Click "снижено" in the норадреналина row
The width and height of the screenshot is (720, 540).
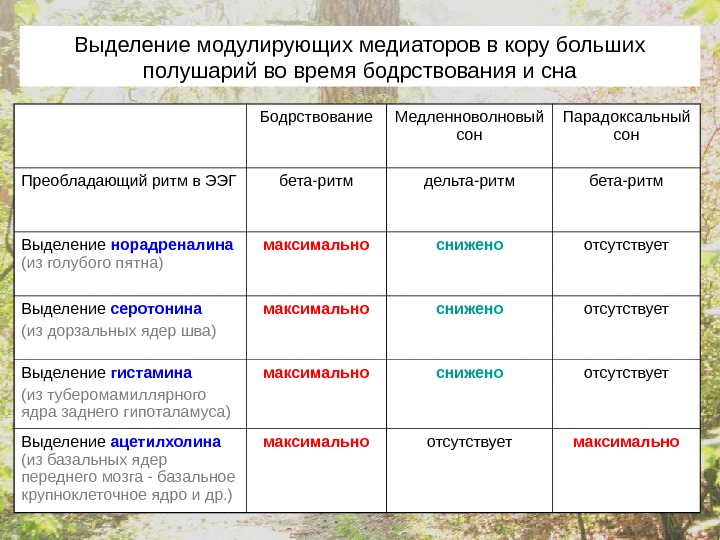click(x=469, y=245)
